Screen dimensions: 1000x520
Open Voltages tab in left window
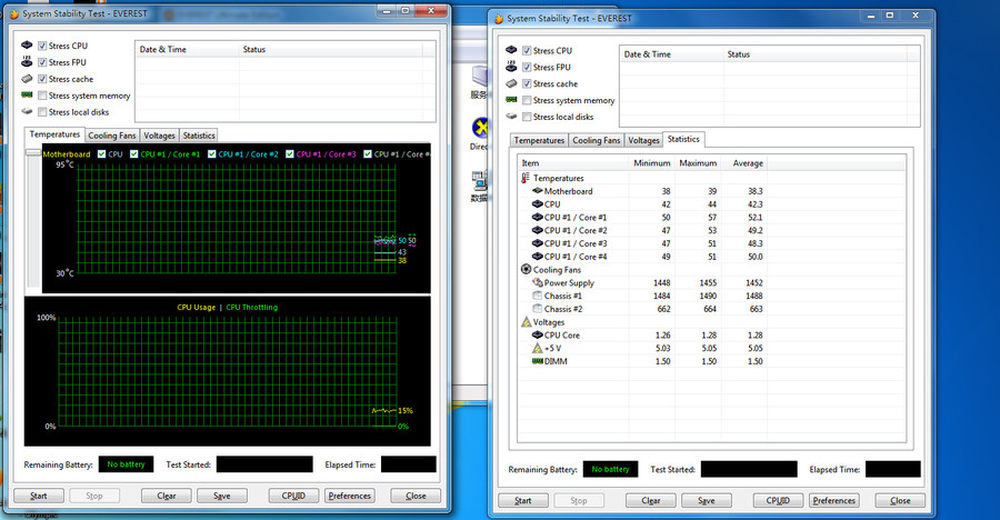159,135
